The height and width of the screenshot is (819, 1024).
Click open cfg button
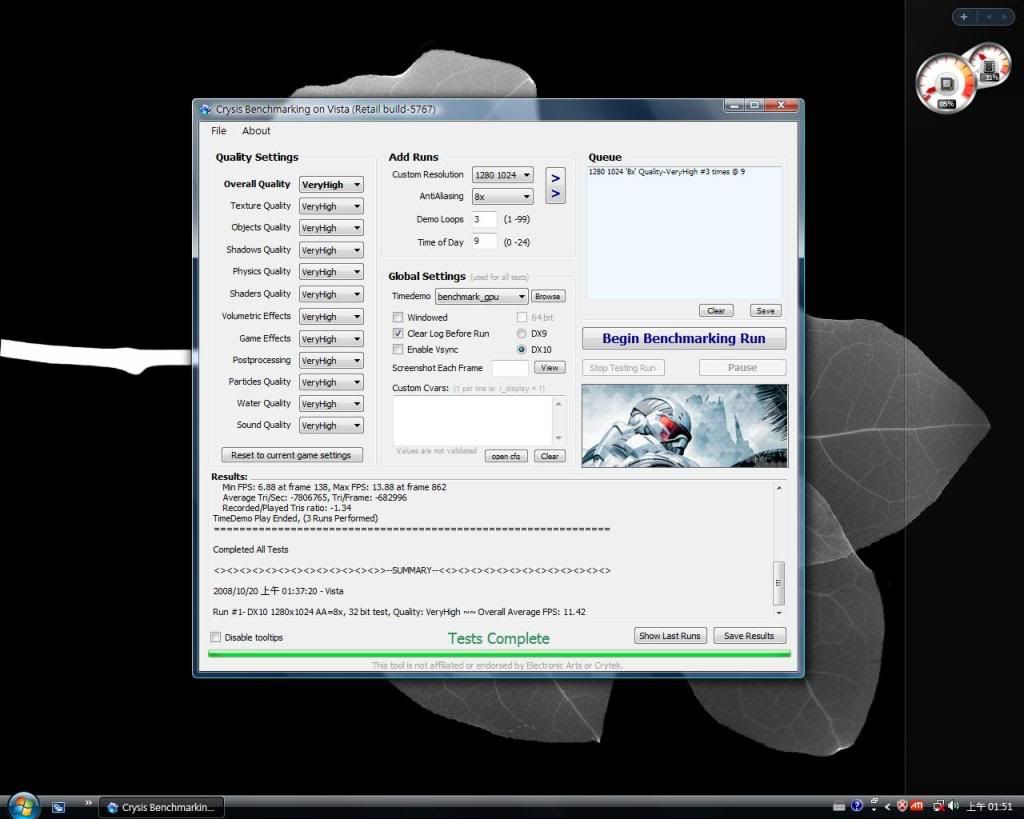coord(506,456)
